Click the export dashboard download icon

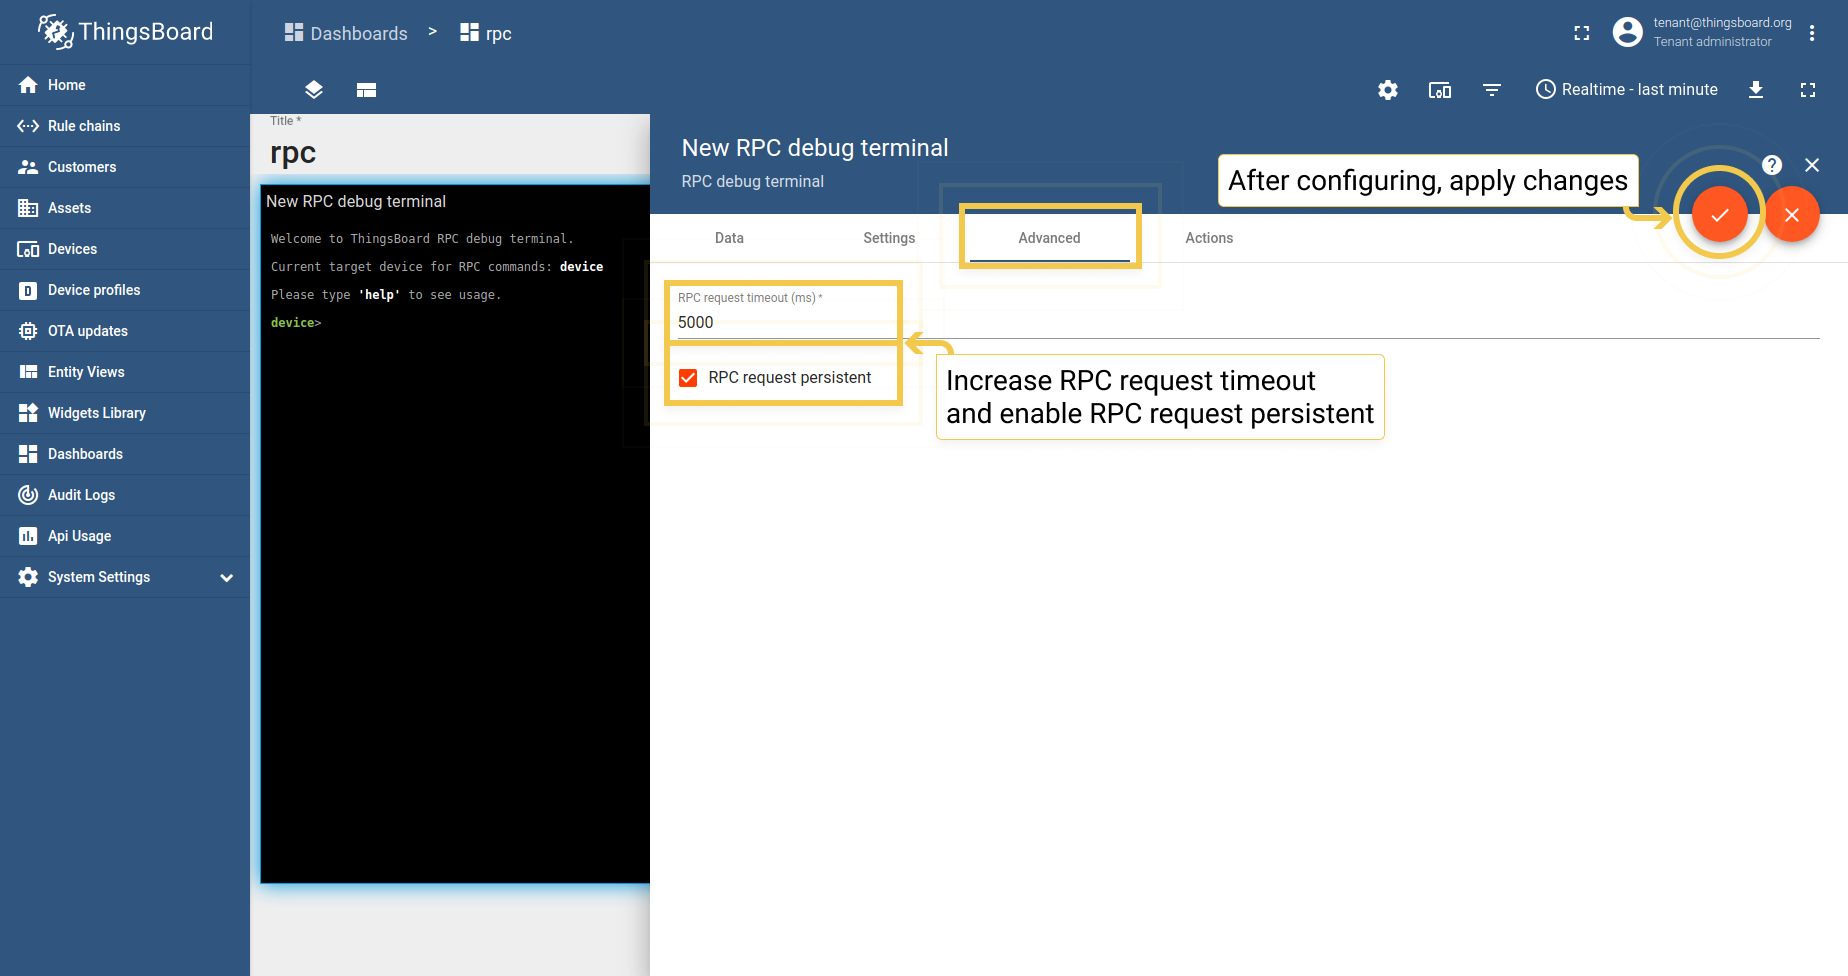point(1755,90)
